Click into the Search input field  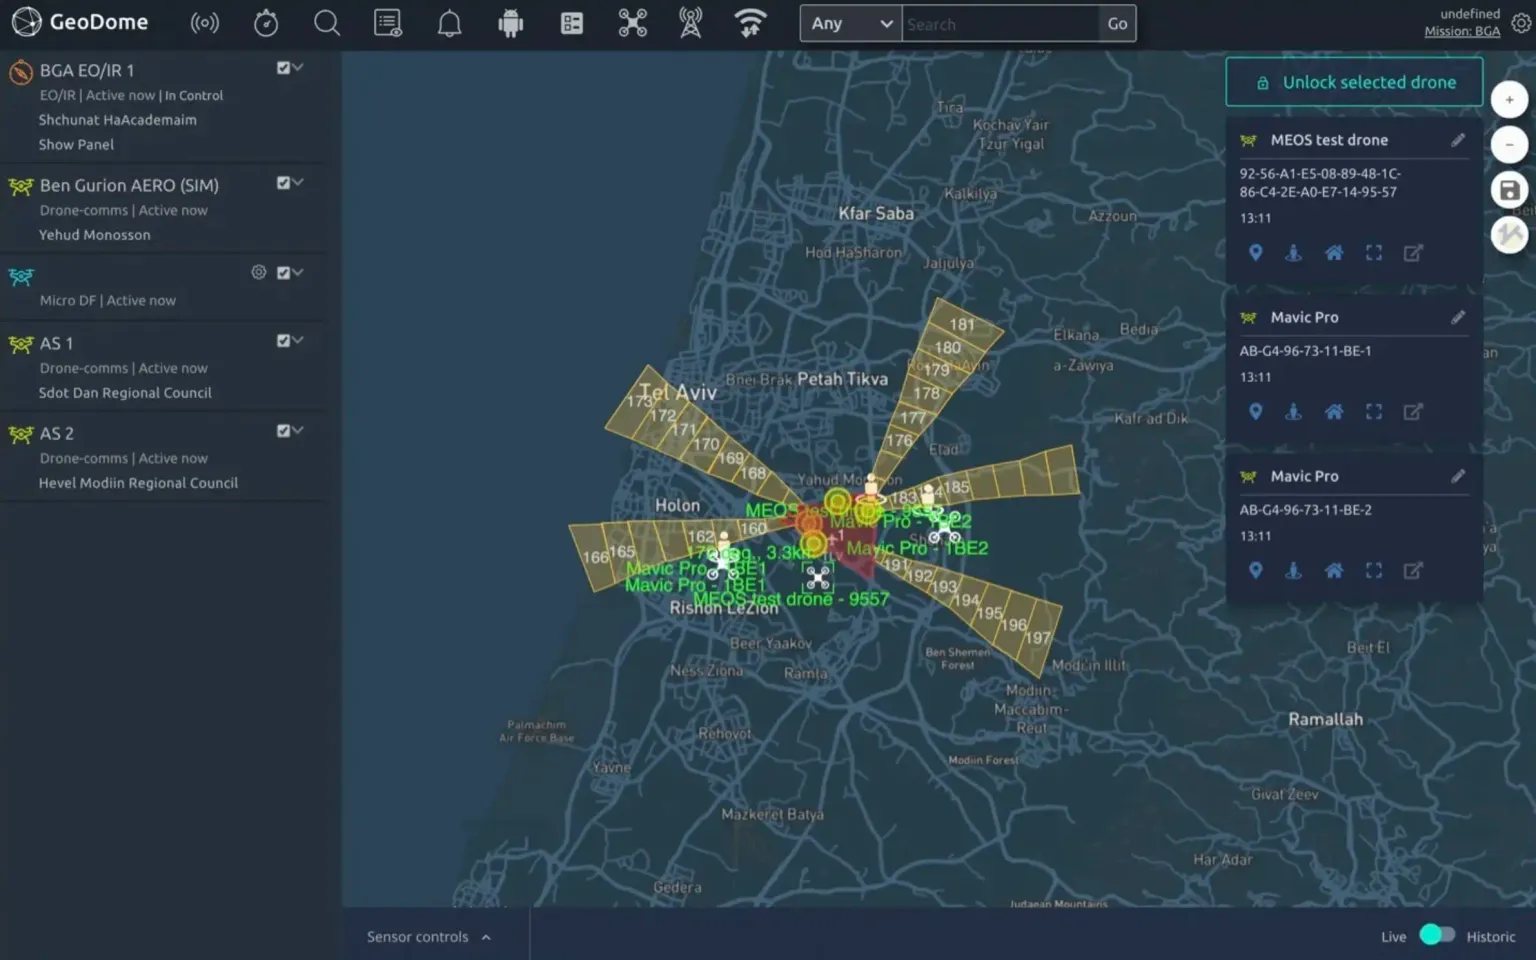[x=1000, y=24]
